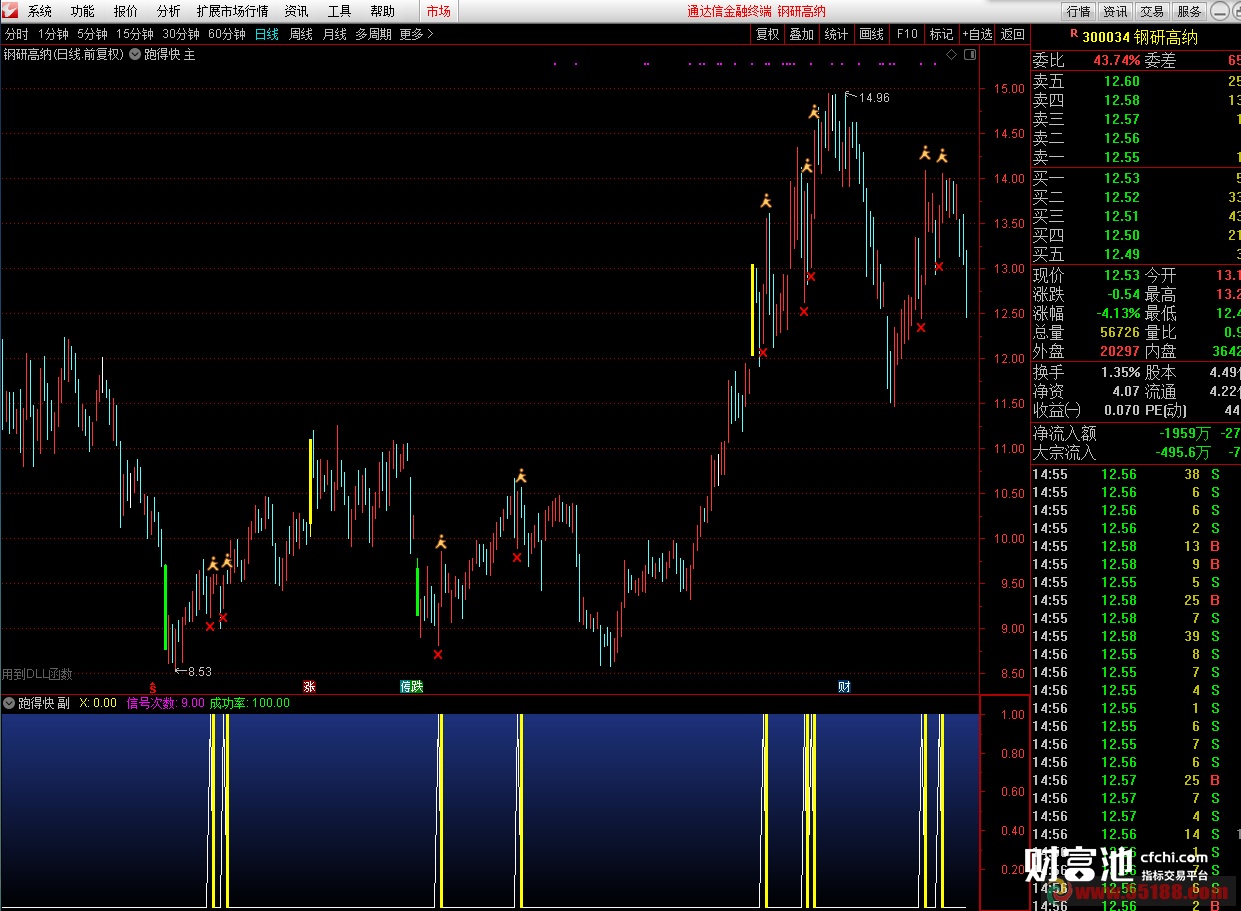This screenshot has width=1241, height=911.
Task: Open the 扩展市场行情 menu
Action: 233,11
